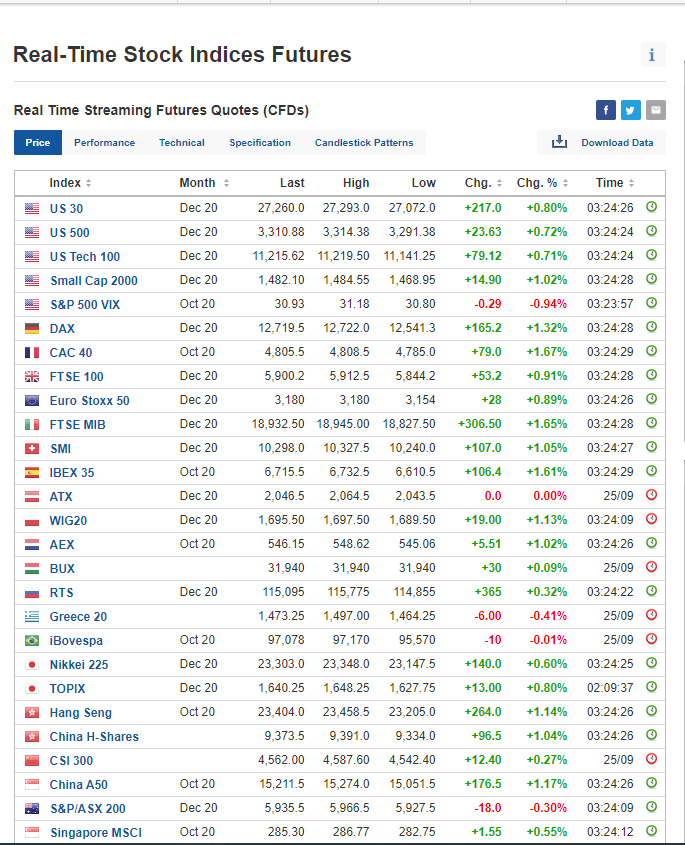Open the Nikkei 225 index link
This screenshot has width=685, height=845.
click(x=79, y=664)
